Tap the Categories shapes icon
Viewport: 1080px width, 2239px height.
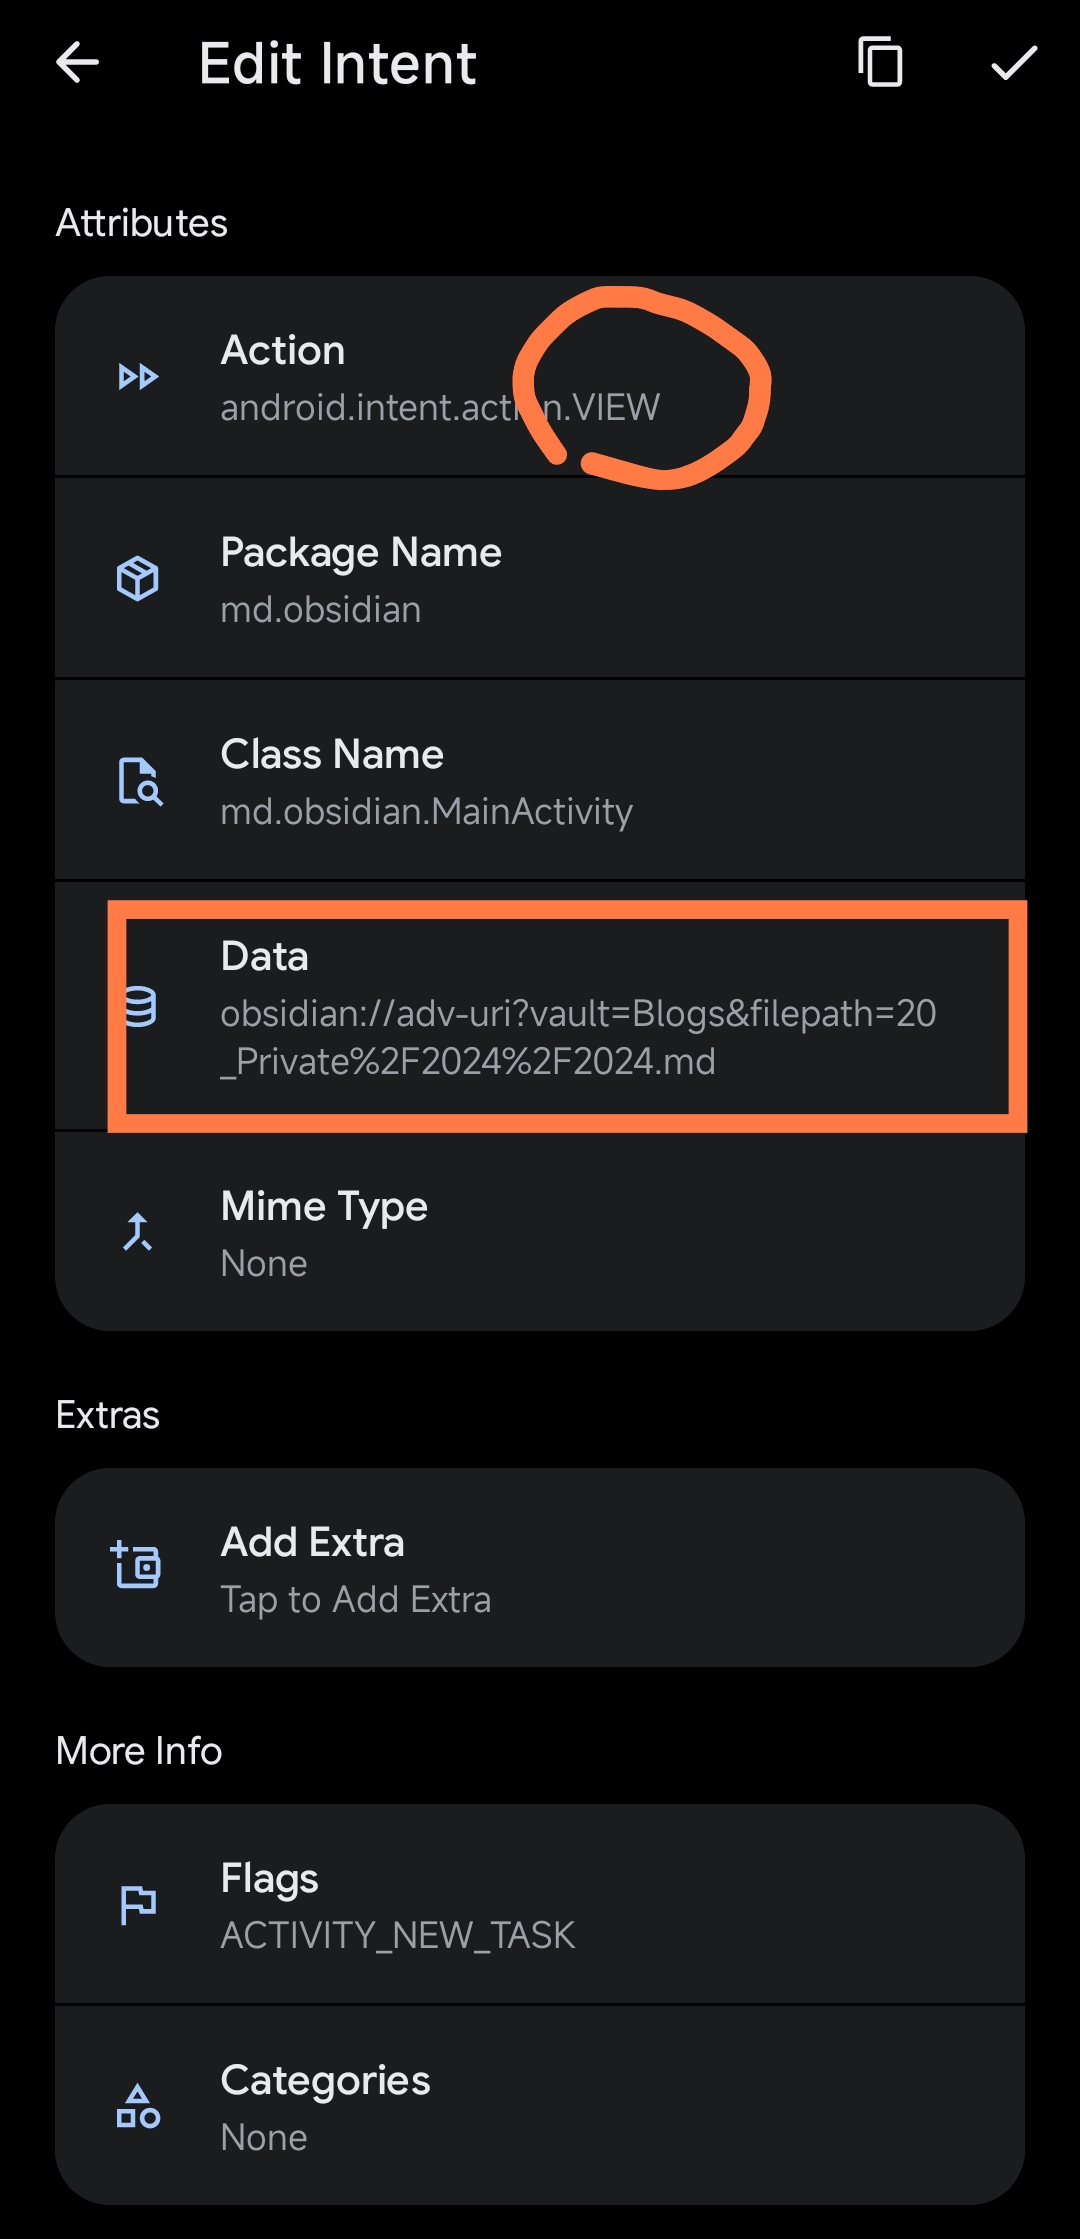point(138,2106)
